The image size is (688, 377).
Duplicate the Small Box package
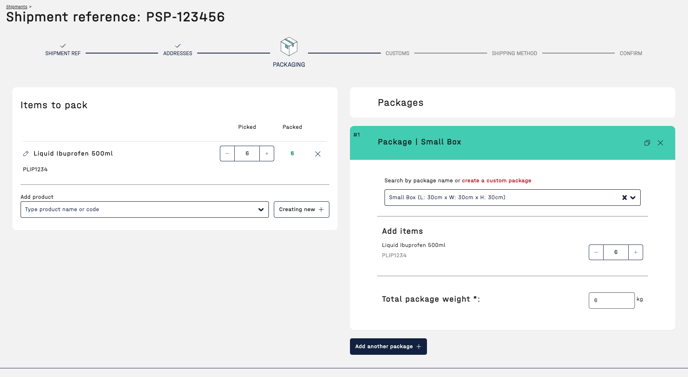(x=647, y=143)
